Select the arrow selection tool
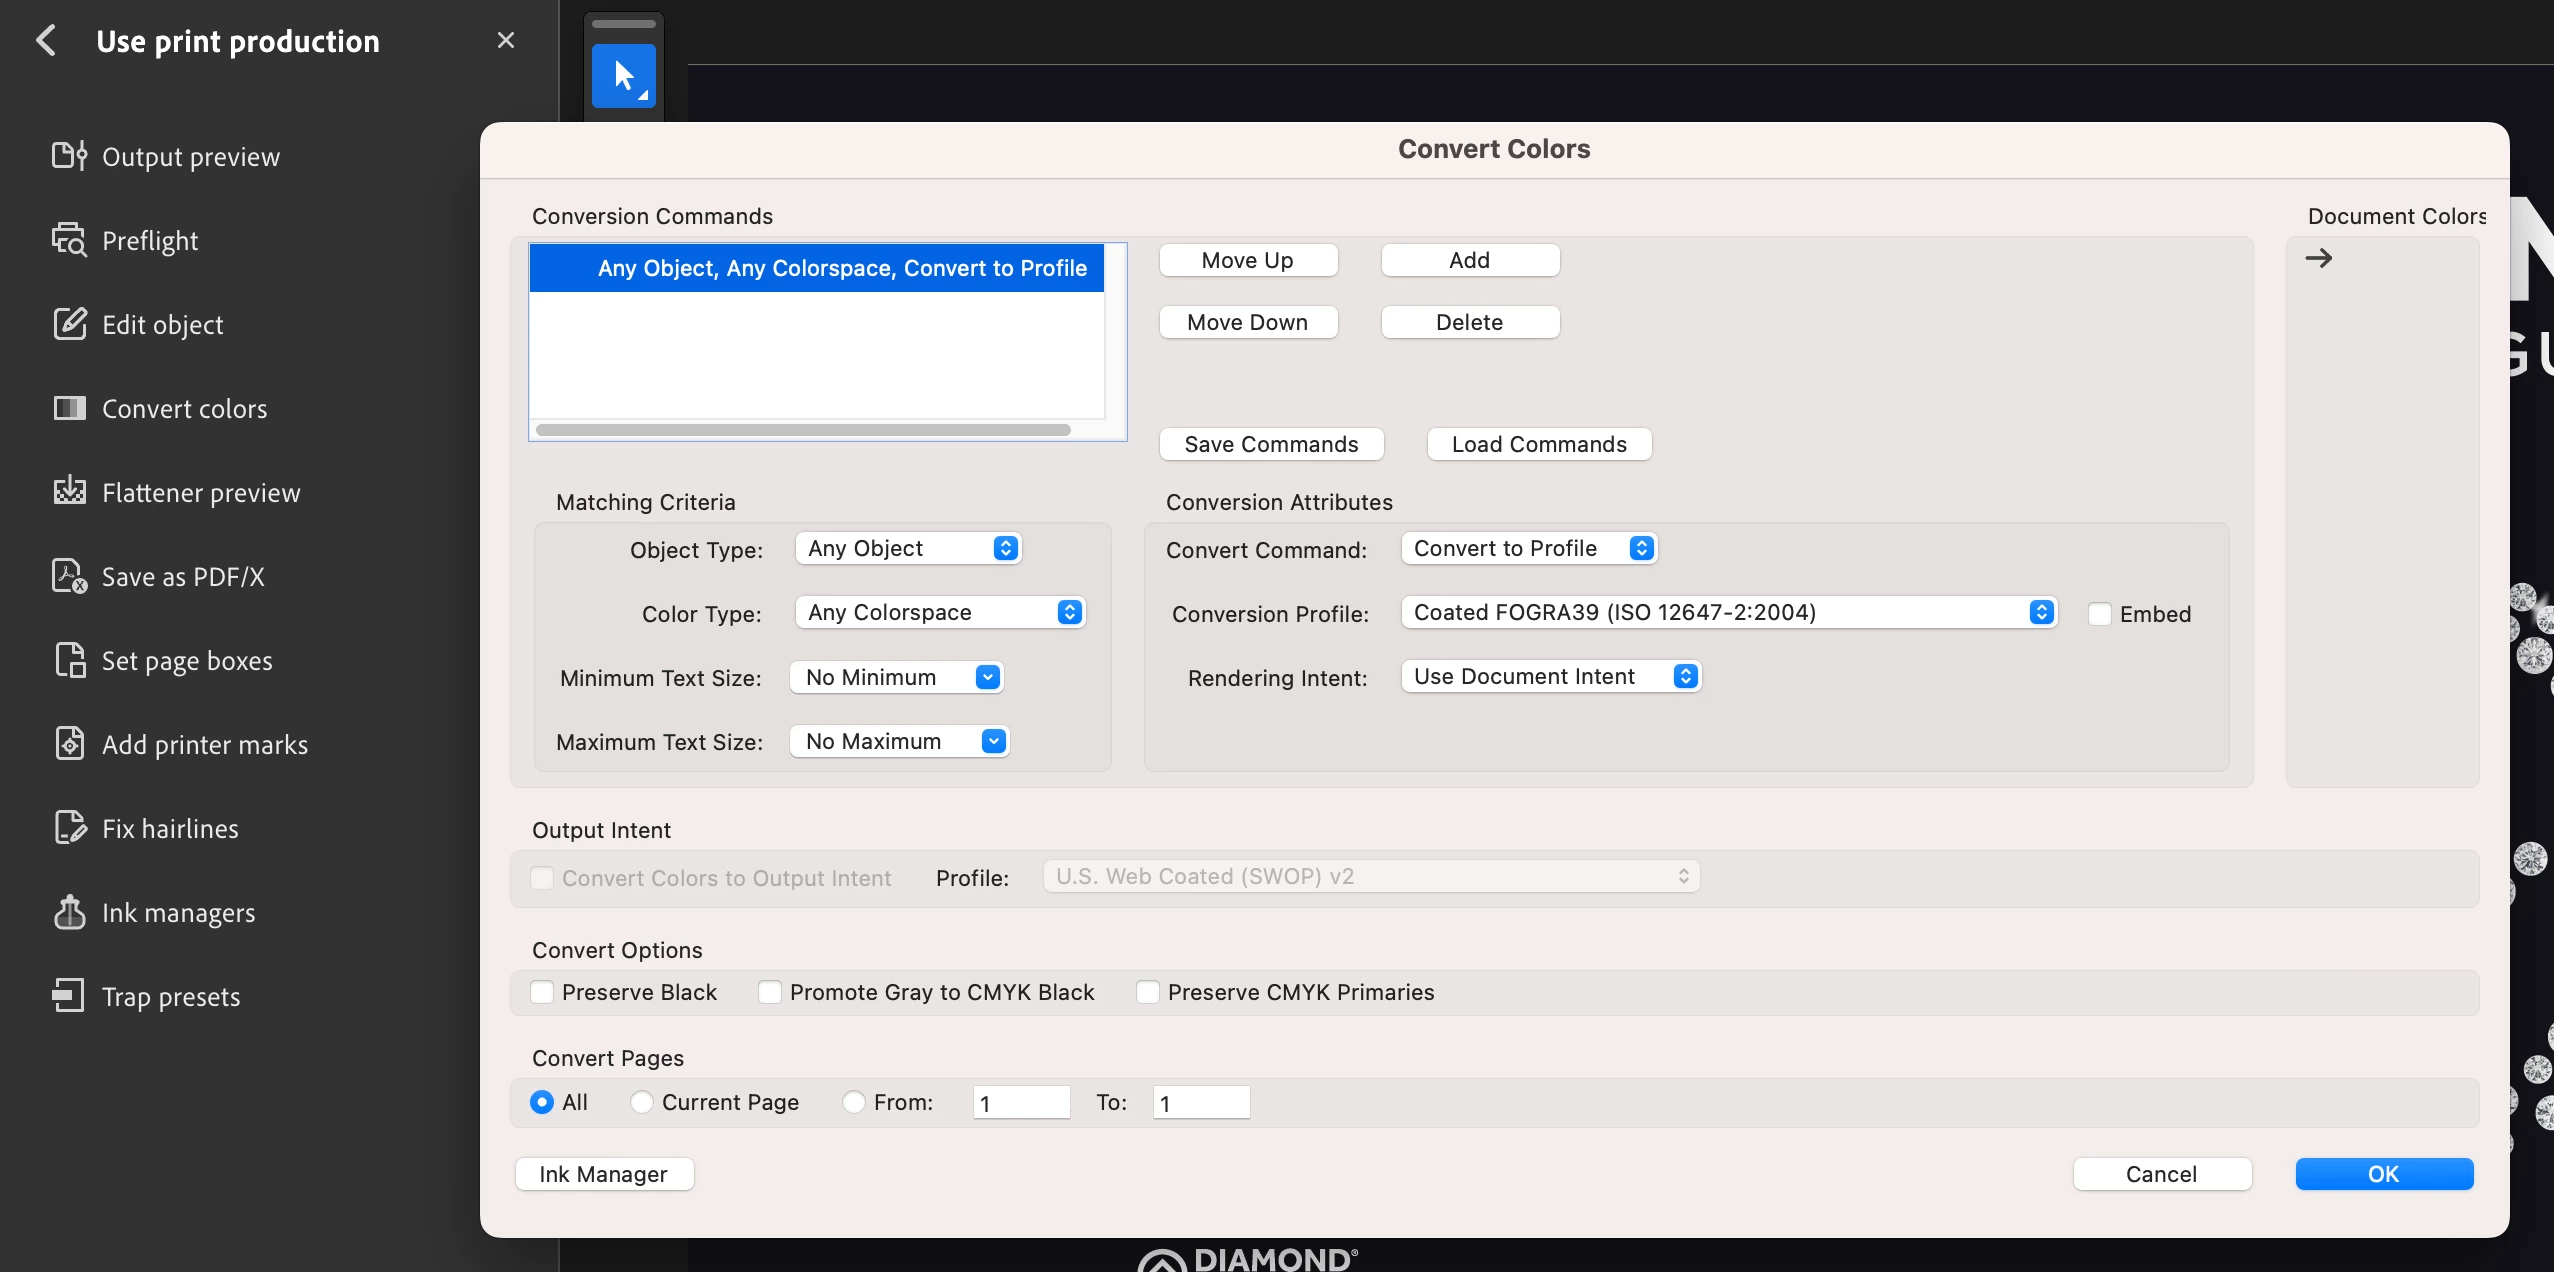2554x1272 pixels. 623,76
